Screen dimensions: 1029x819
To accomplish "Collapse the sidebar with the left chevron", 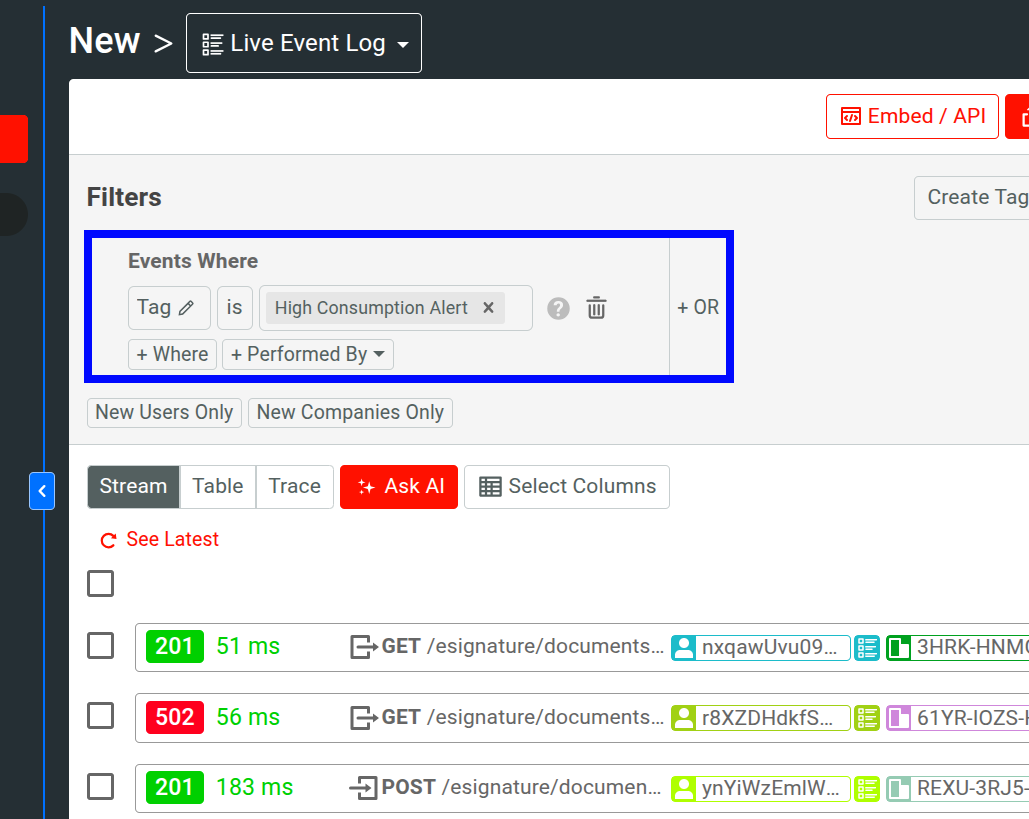I will [42, 491].
